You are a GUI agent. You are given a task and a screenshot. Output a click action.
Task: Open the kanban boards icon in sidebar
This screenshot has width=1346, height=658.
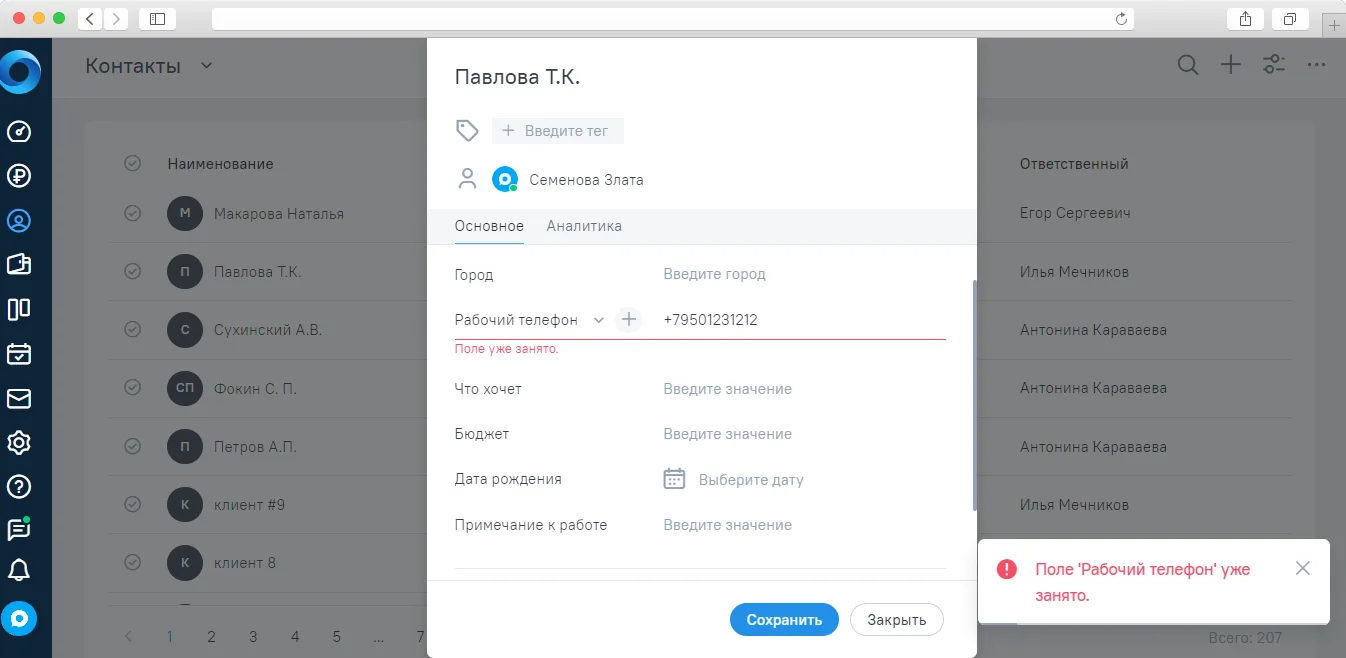pyautogui.click(x=19, y=309)
